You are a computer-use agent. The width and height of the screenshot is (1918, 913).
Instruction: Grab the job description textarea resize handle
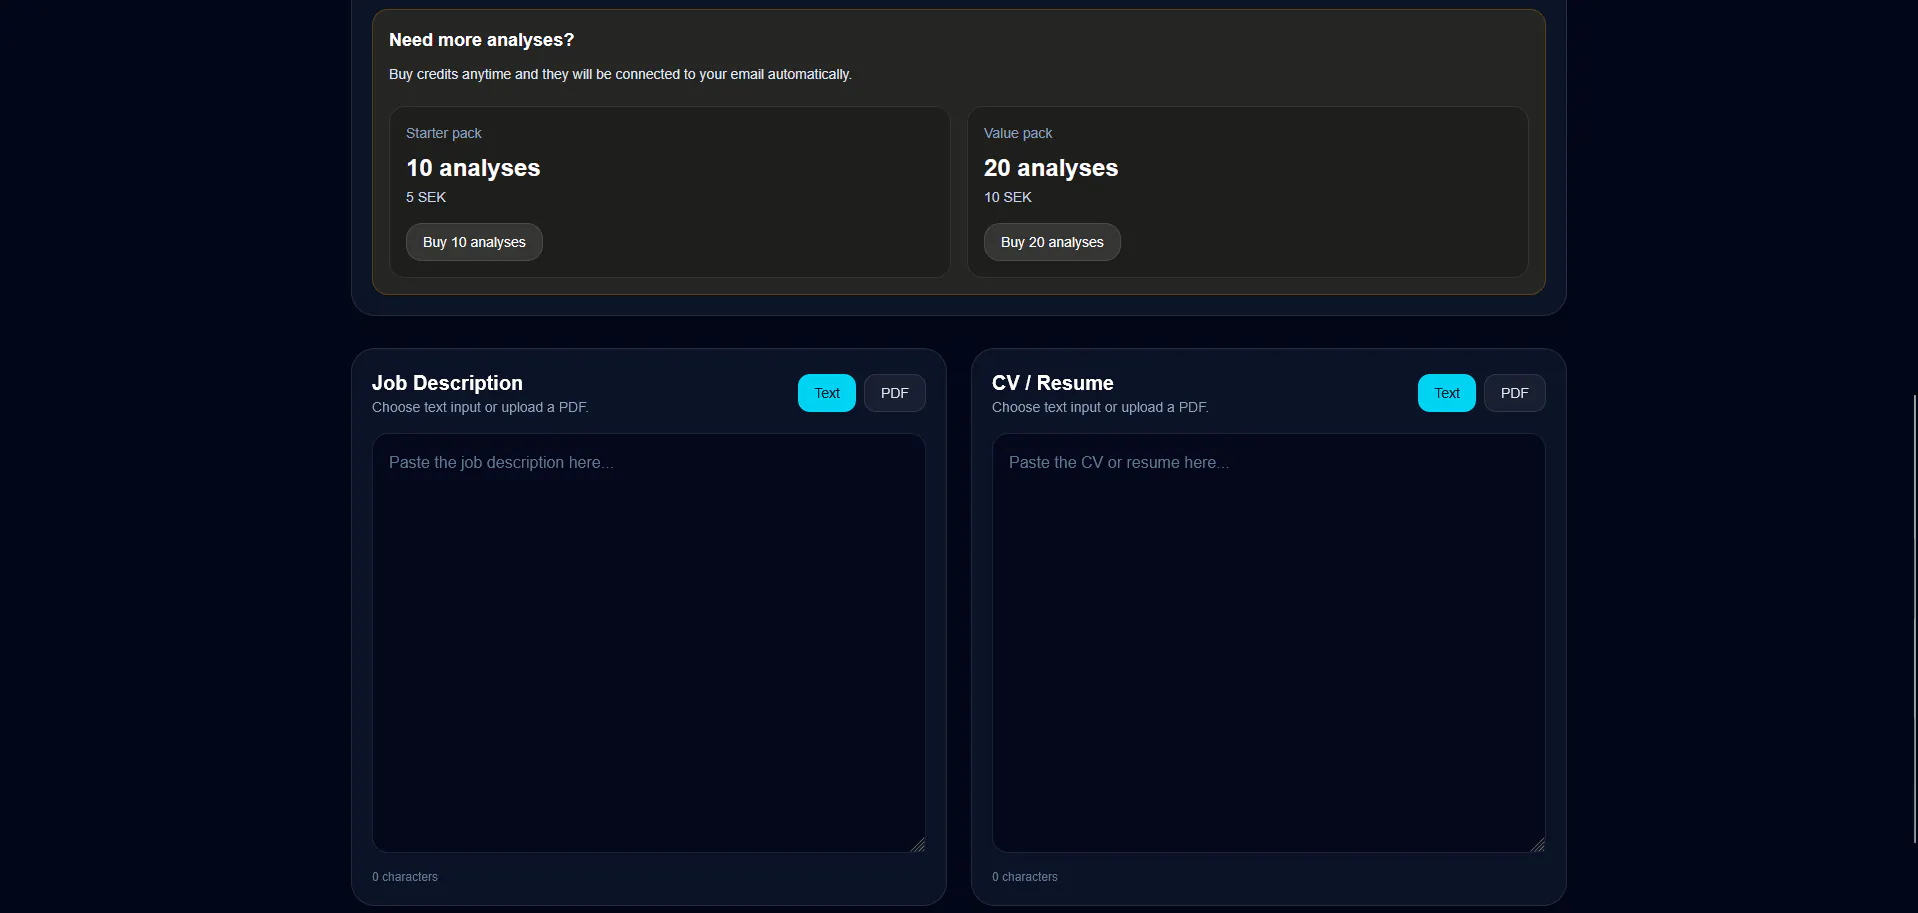pyautogui.click(x=918, y=845)
